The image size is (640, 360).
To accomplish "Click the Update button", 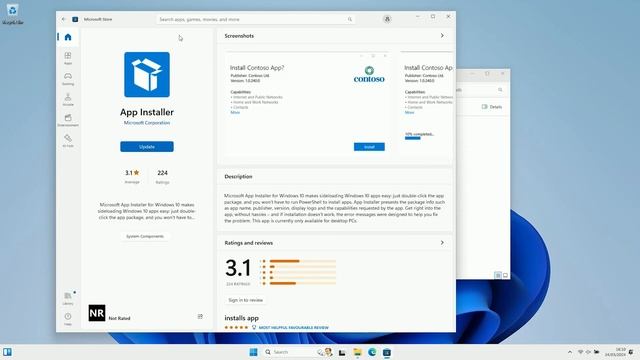I will [147, 147].
